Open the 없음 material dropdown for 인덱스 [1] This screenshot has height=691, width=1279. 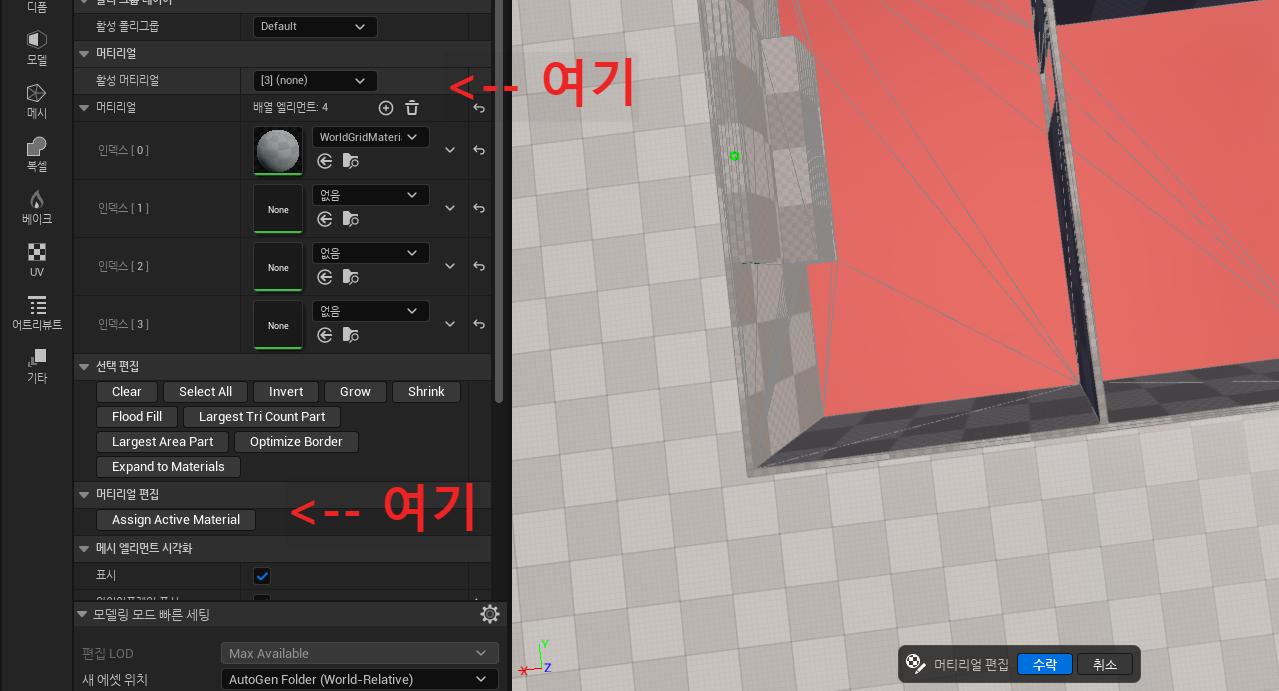pyautogui.click(x=371, y=195)
